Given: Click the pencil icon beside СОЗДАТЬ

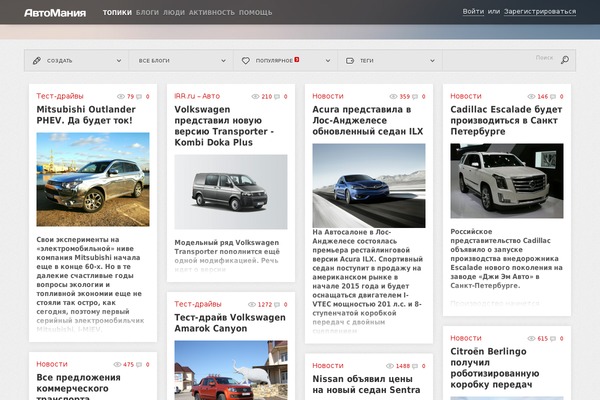Looking at the screenshot, I should 37,60.
